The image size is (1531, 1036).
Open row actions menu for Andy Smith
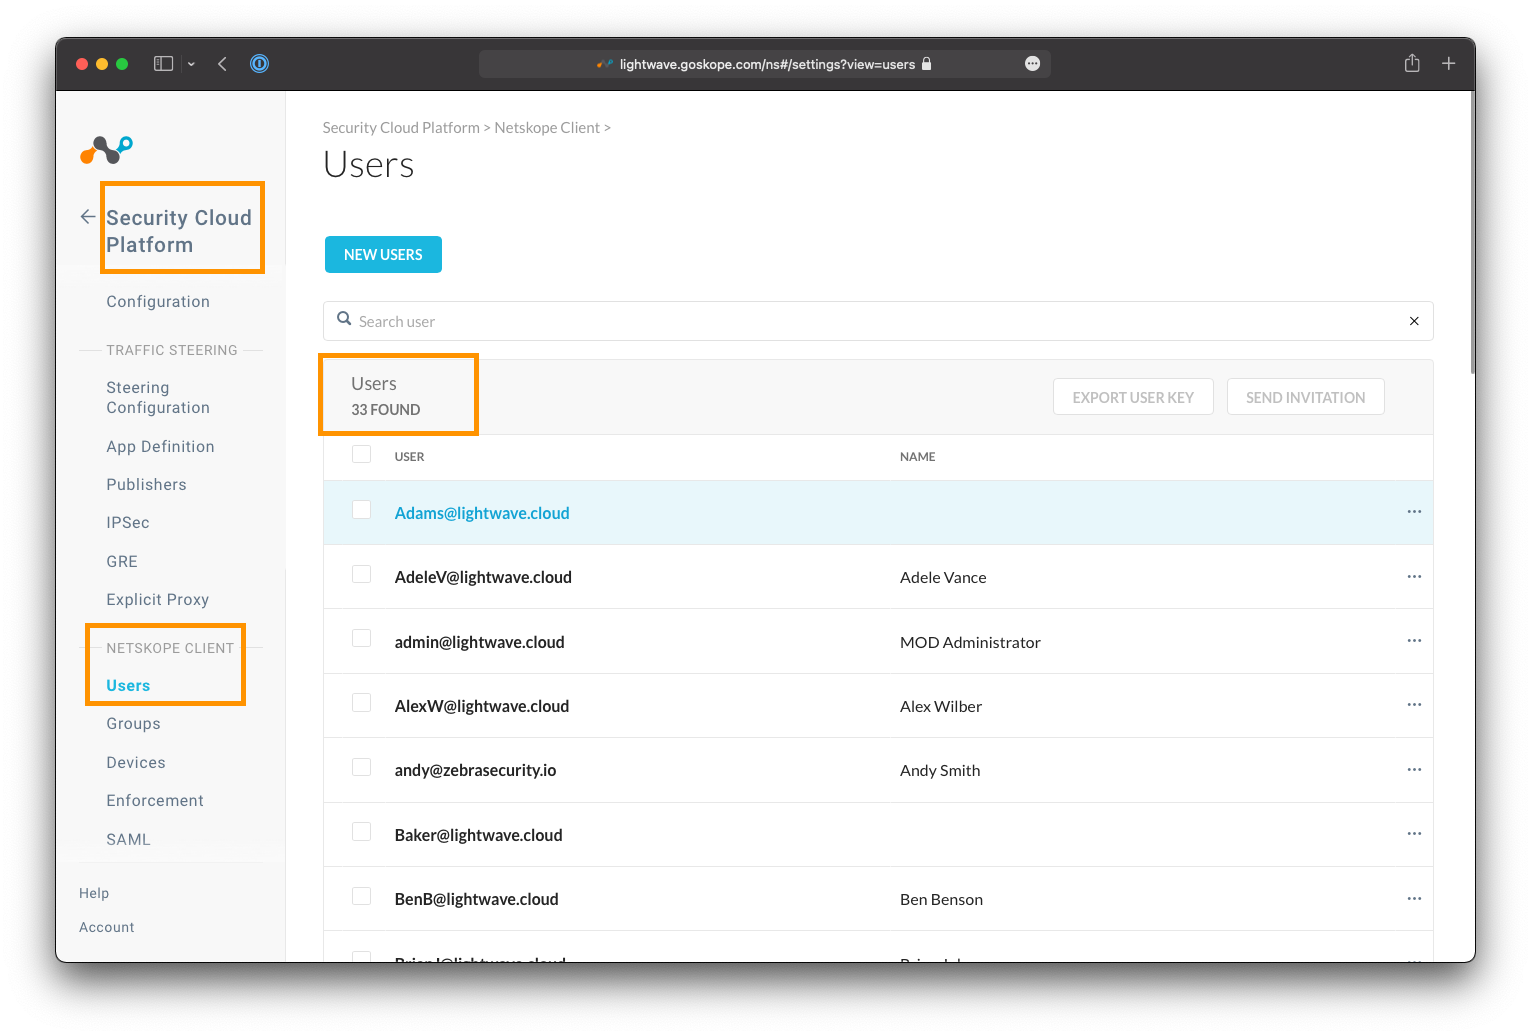coord(1413,770)
